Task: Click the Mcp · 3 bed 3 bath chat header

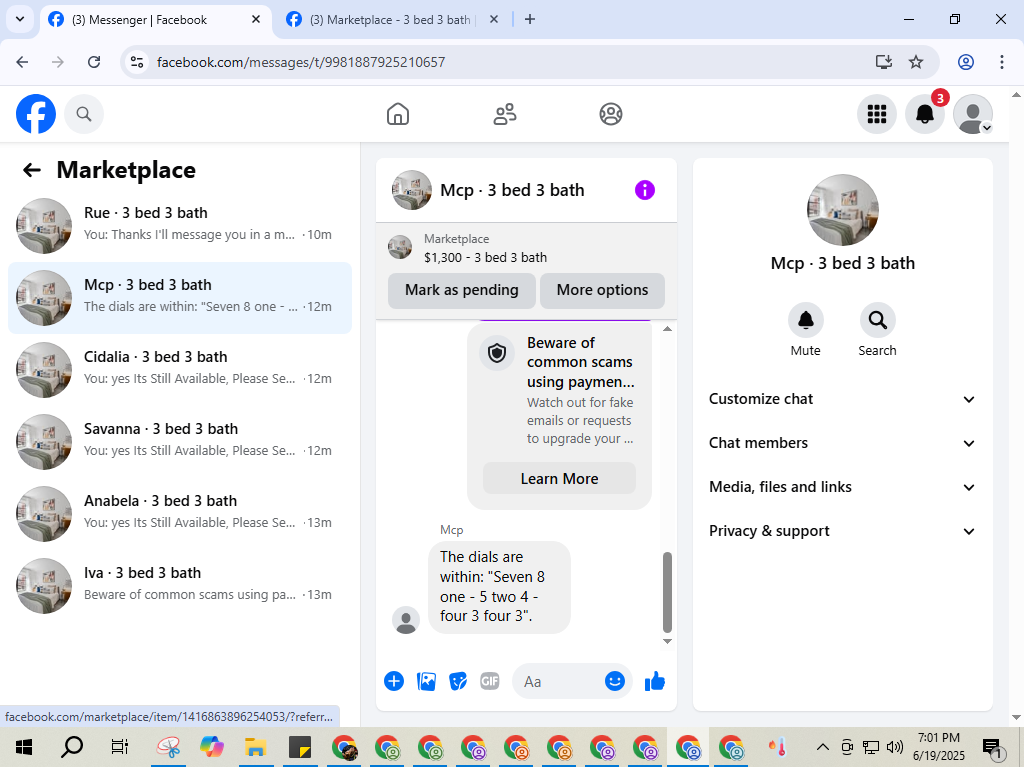Action: tap(512, 190)
